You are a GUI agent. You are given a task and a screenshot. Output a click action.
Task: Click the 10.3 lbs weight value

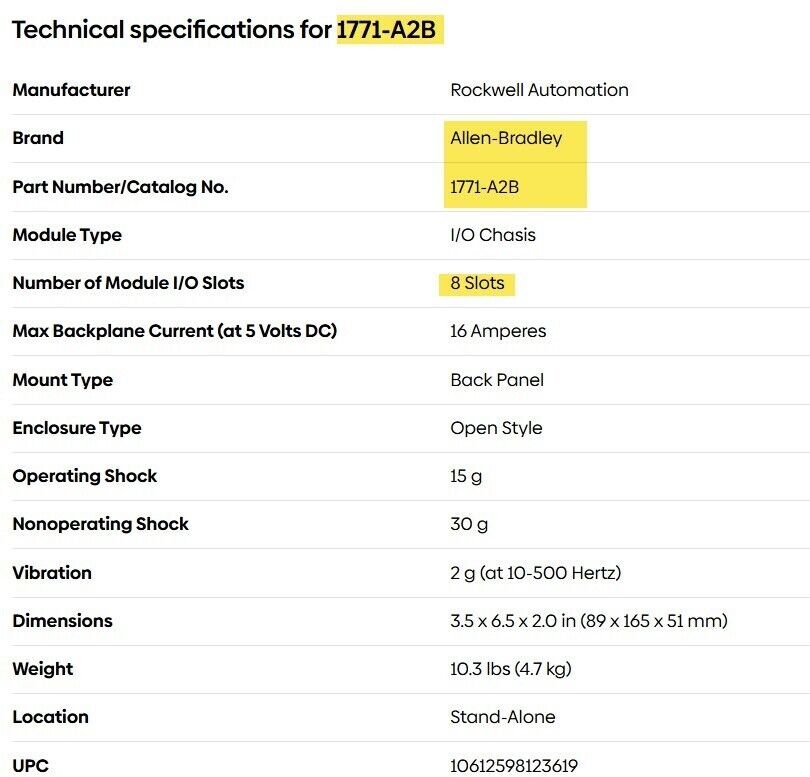pos(510,669)
